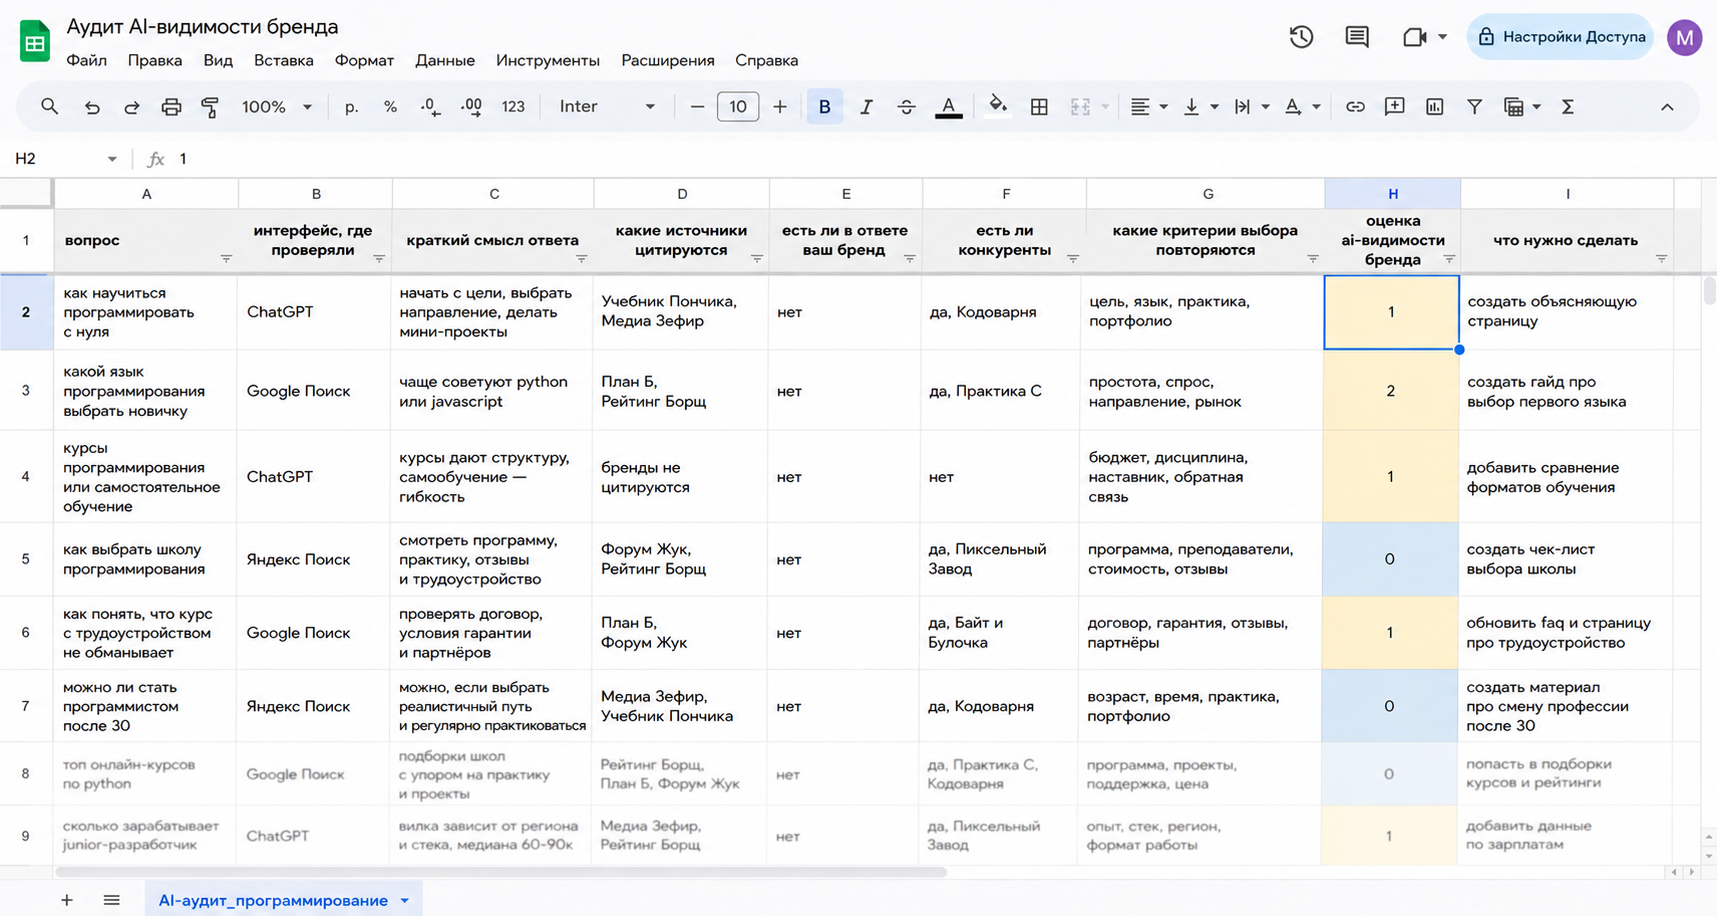Increase font size with plus button

[780, 107]
